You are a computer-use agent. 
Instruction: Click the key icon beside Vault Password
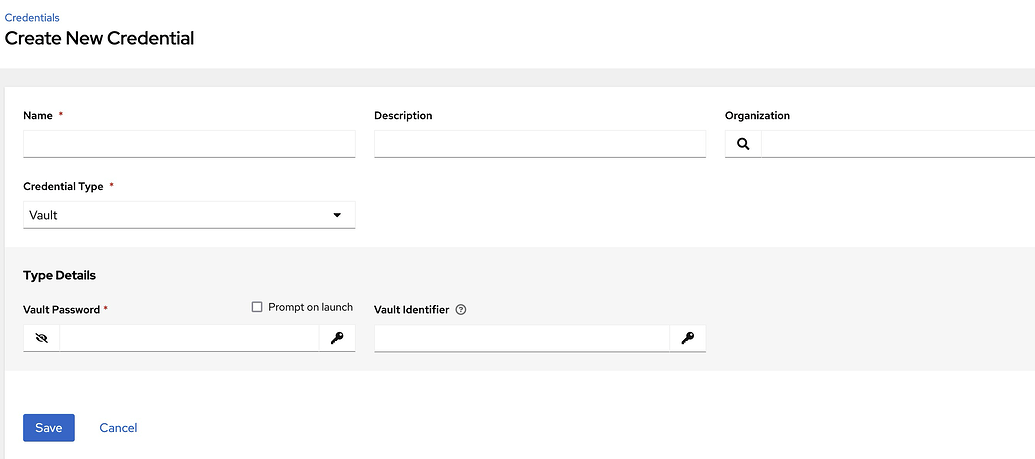[x=337, y=339]
